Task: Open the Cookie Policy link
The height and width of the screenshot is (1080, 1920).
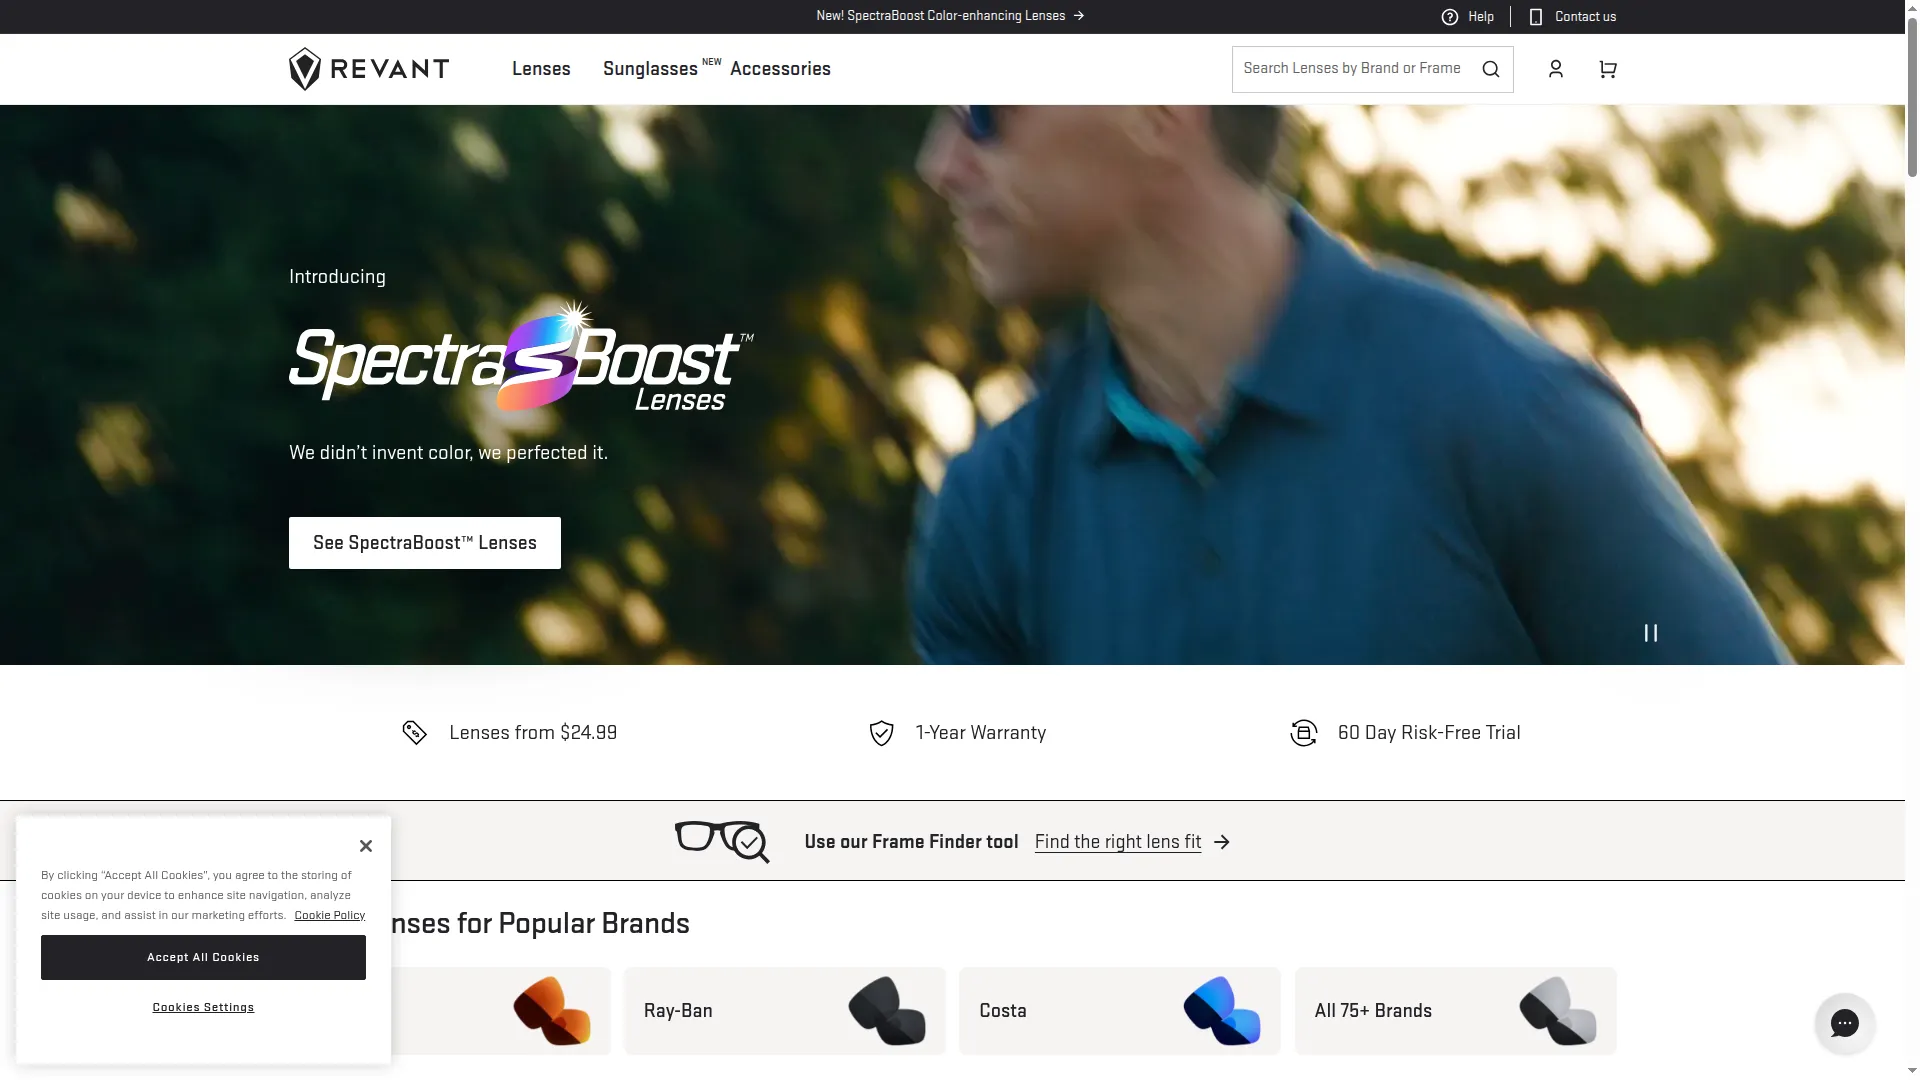Action: (330, 915)
